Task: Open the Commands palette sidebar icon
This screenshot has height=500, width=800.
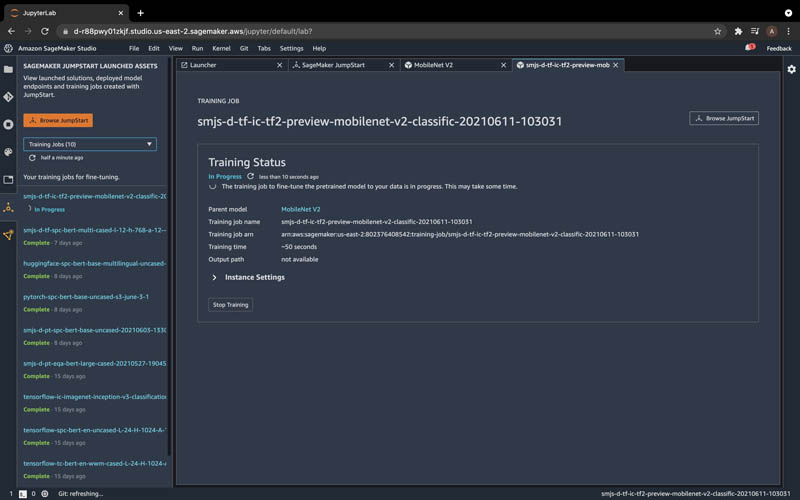Action: coord(8,152)
